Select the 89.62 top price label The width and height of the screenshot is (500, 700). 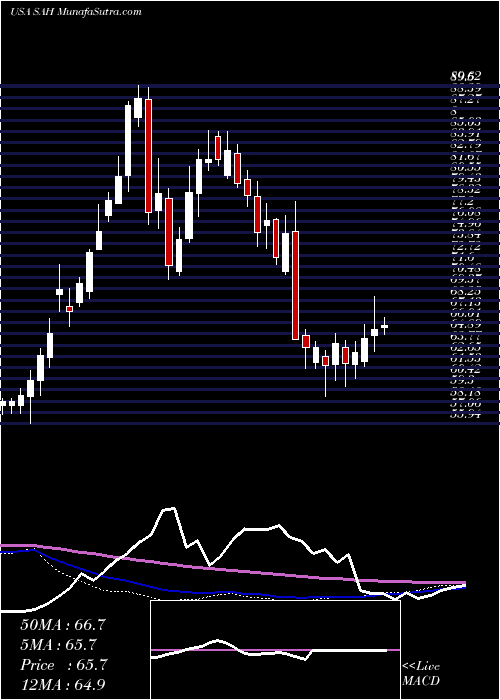pyautogui.click(x=466, y=77)
